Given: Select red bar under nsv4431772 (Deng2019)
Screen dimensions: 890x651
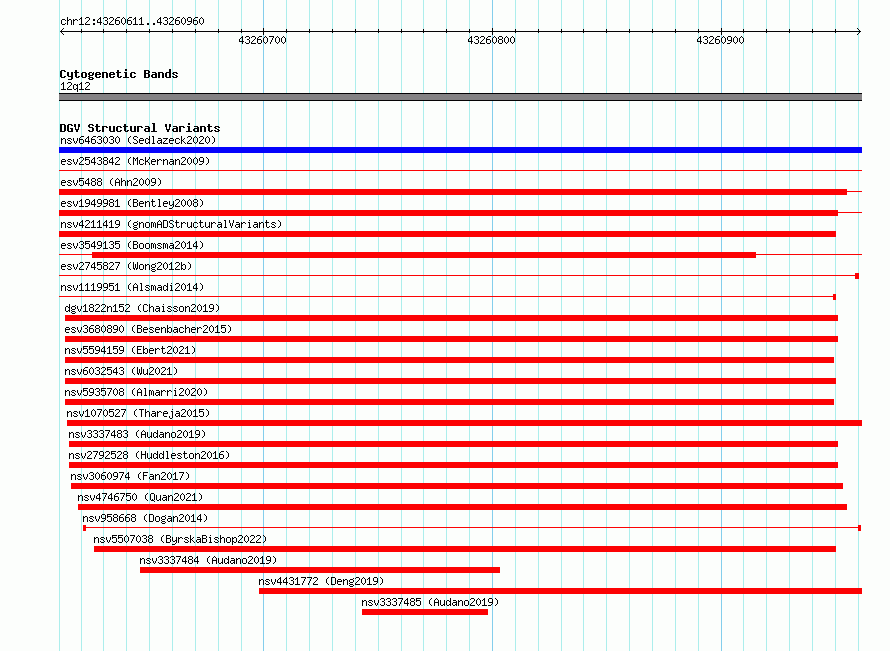Looking at the screenshot, I should pos(561,591).
